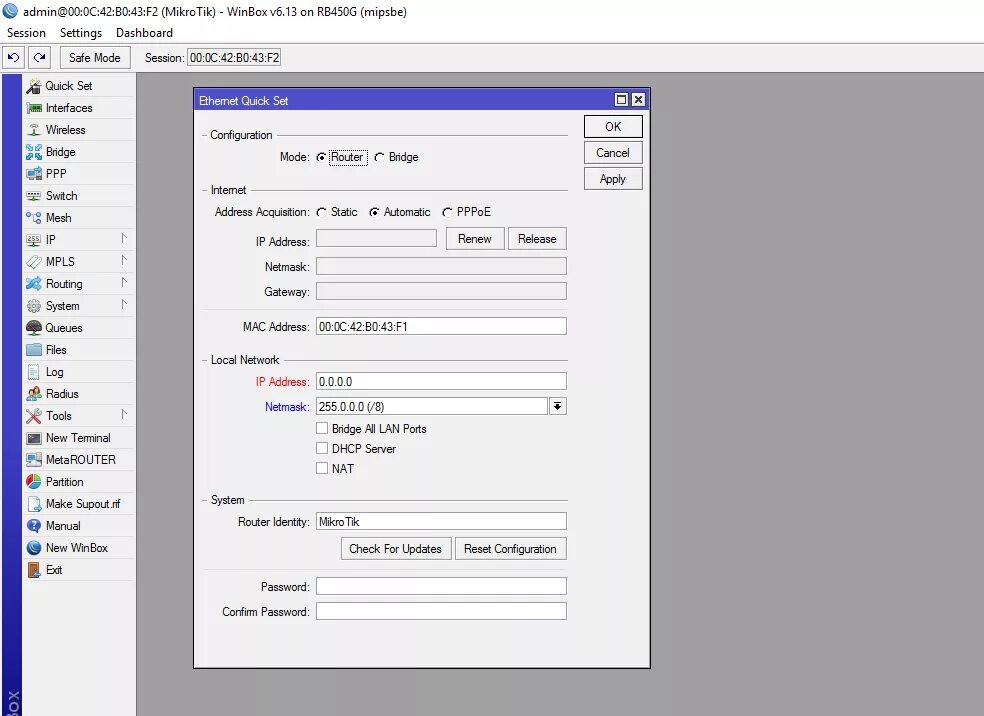Click OK in Ethernet Quick Set
984x716 pixels.
[x=613, y=127]
